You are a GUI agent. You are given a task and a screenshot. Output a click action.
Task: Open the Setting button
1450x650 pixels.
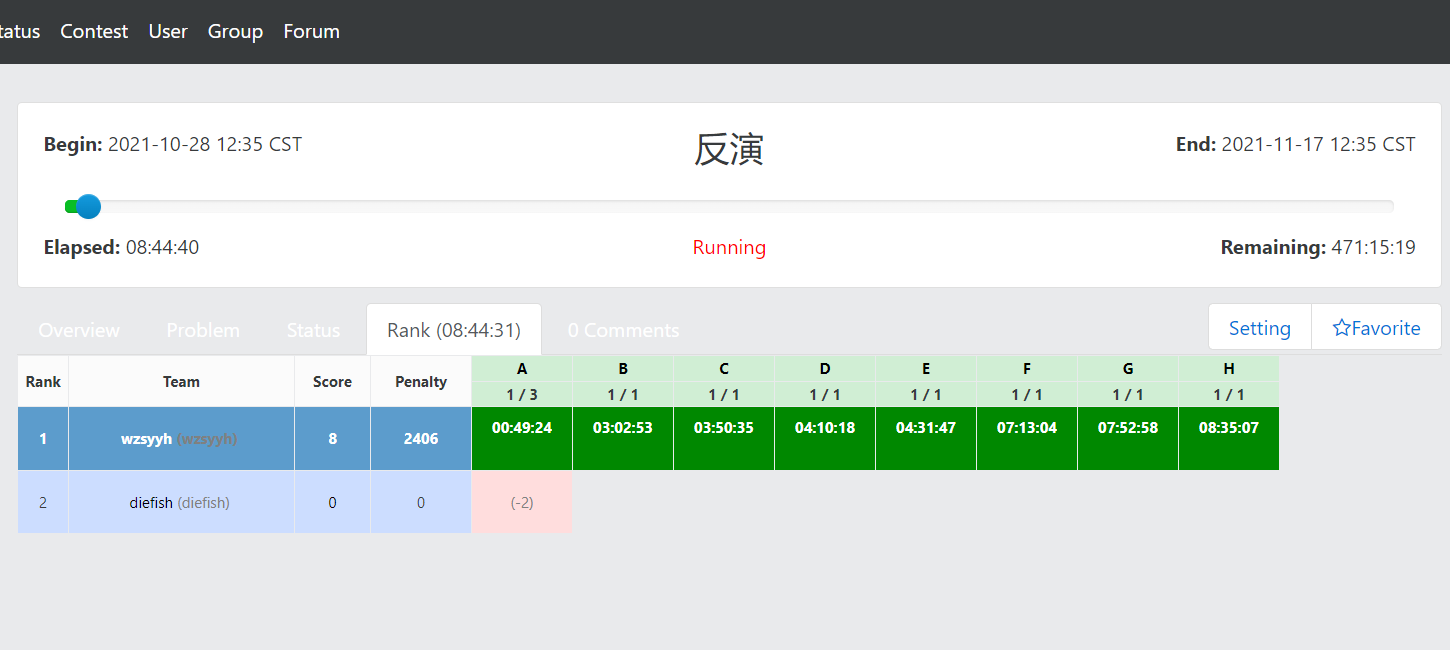coord(1259,328)
